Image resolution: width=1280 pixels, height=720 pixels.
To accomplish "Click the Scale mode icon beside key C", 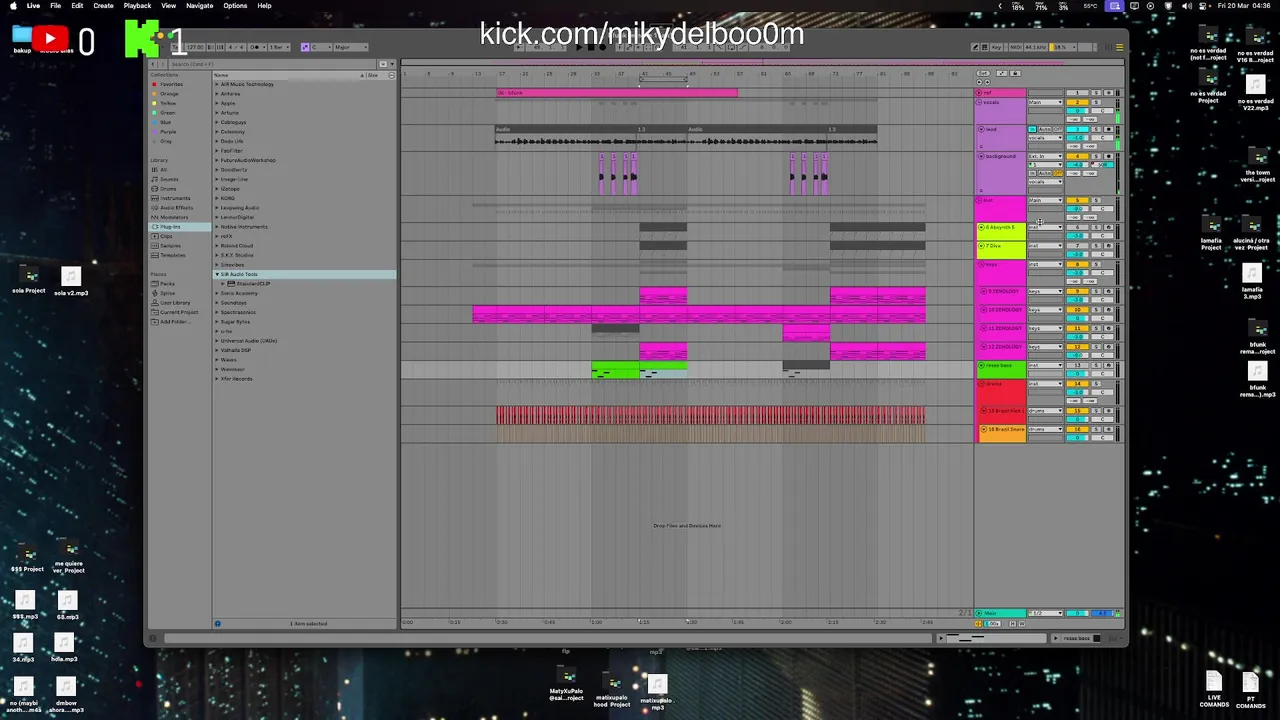I will [x=306, y=47].
